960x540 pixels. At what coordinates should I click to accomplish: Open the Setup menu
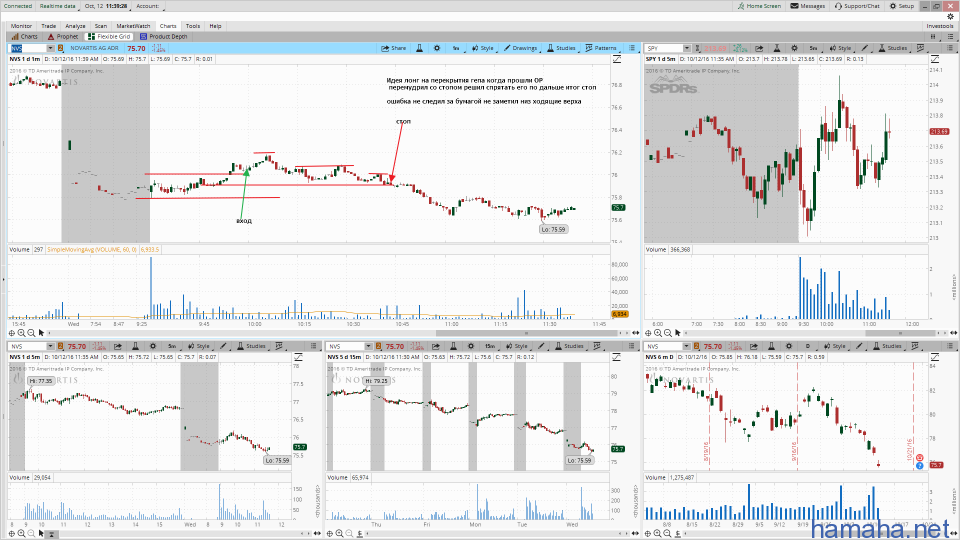point(902,6)
